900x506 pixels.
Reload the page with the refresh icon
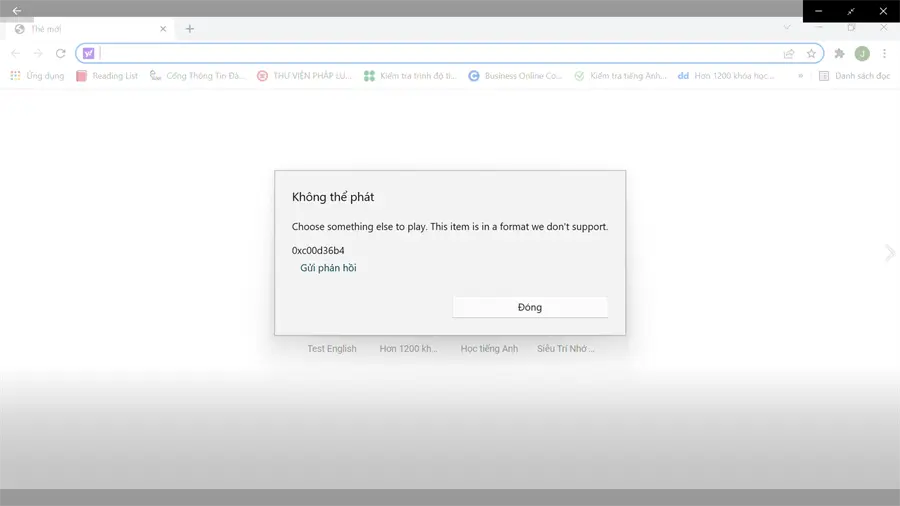pyautogui.click(x=60, y=53)
